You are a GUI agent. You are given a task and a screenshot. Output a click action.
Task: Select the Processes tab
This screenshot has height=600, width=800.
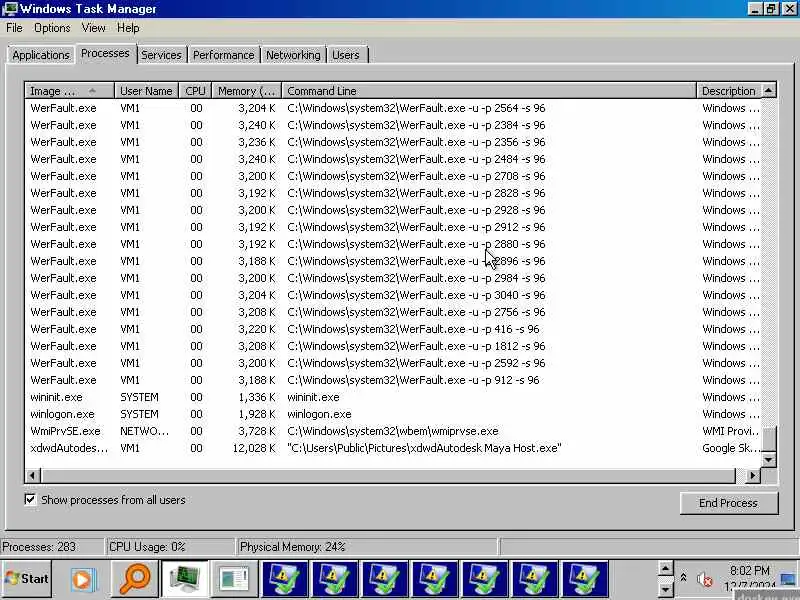(105, 53)
